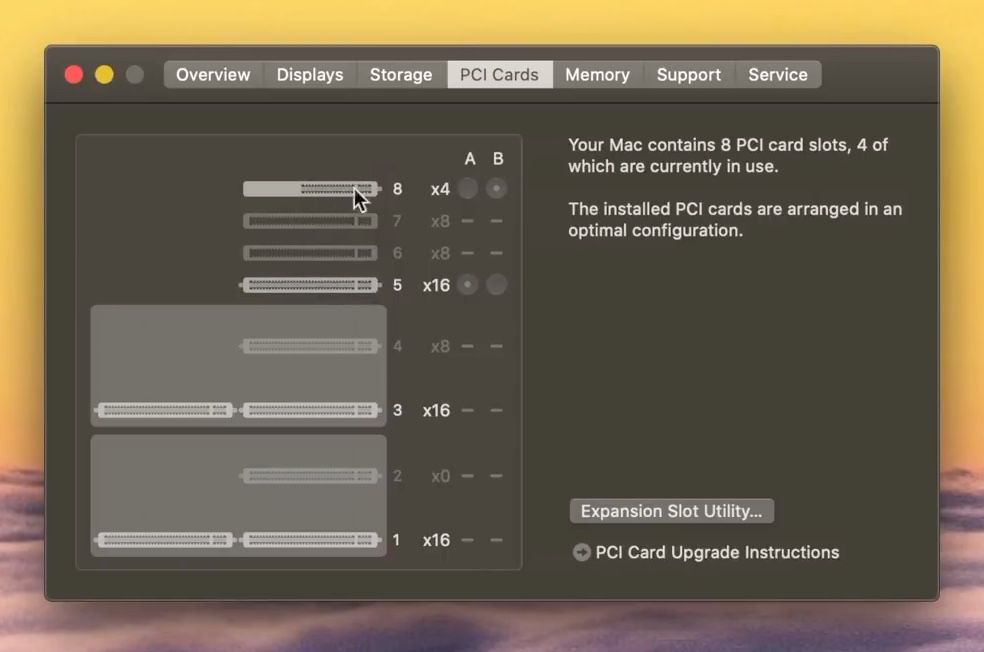Open PCI Card Upgrade Instructions link

(x=717, y=552)
